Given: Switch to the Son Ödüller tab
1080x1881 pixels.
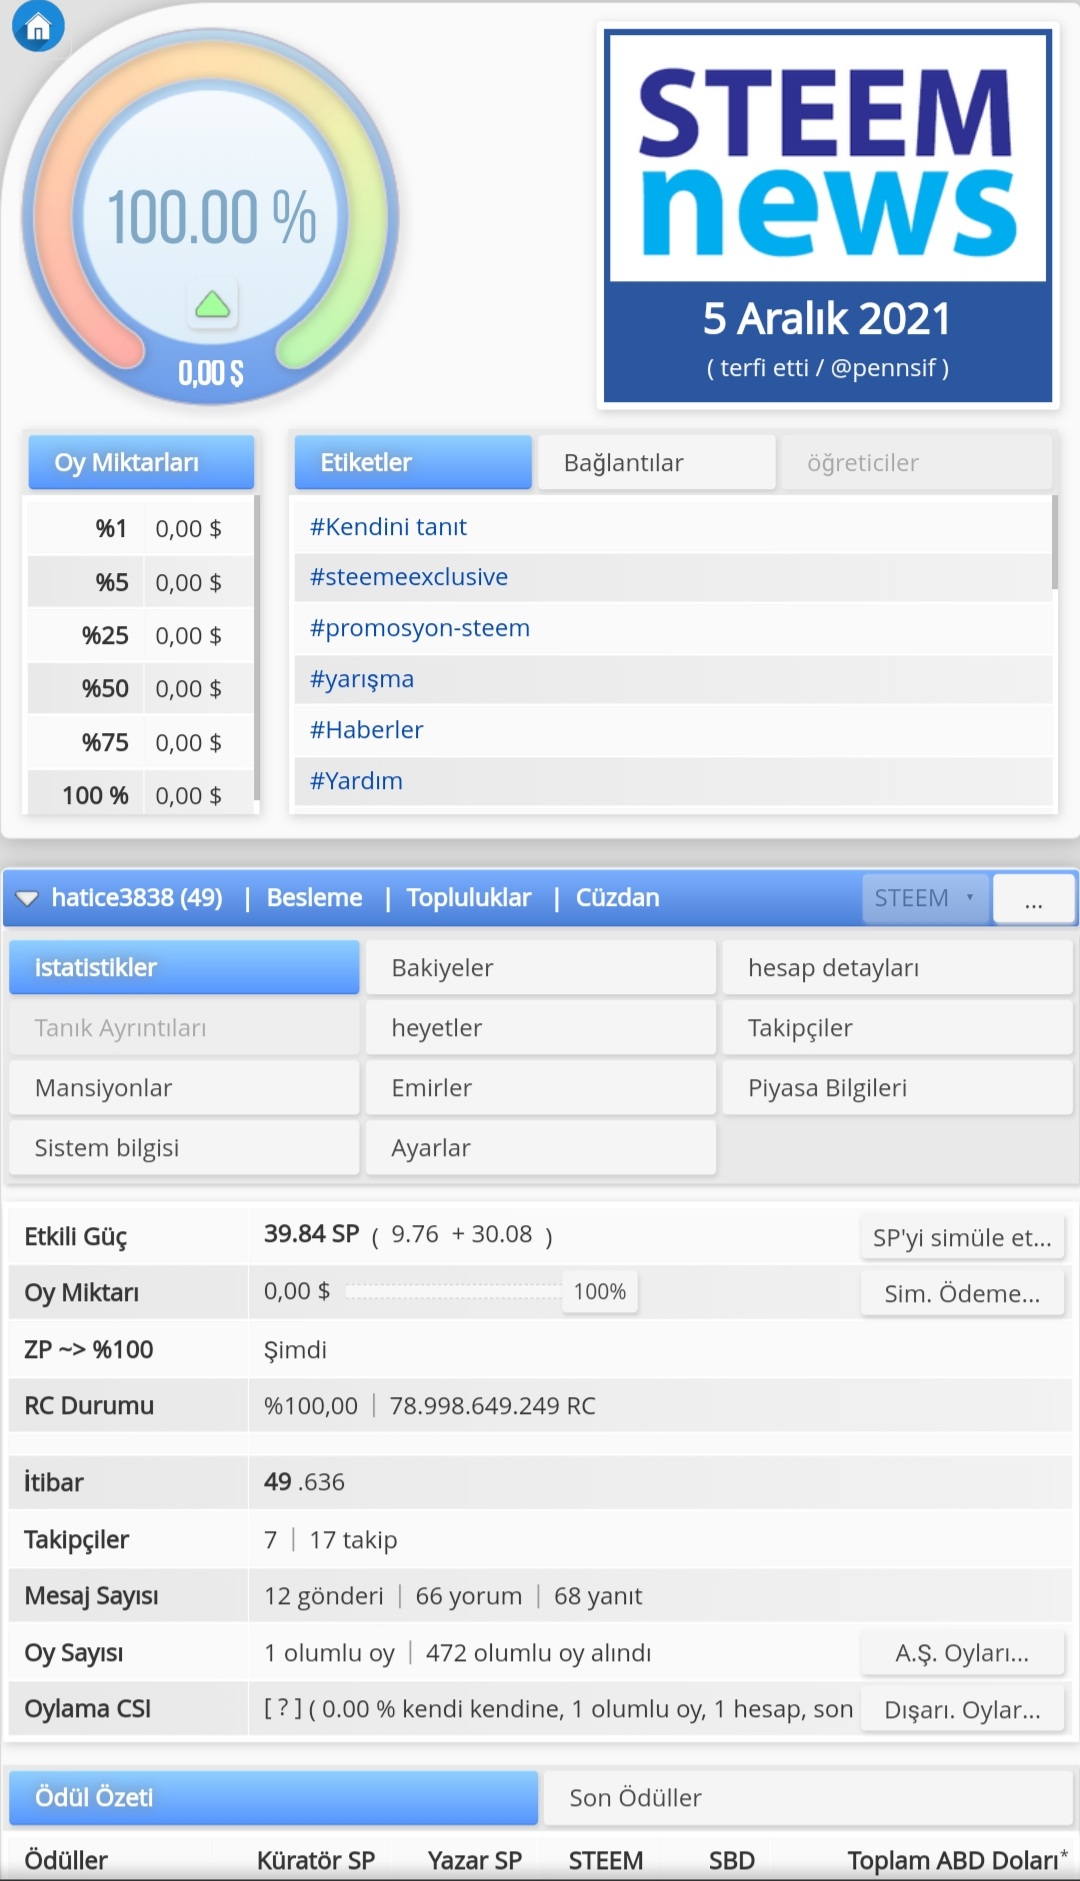Looking at the screenshot, I should click(809, 1797).
